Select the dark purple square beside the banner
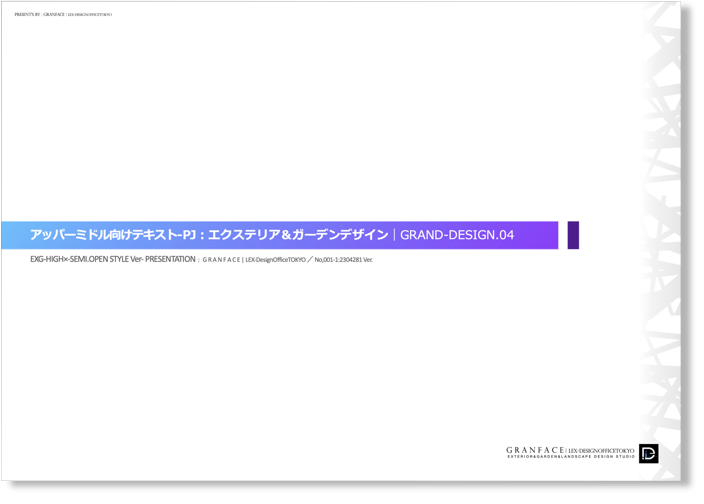Viewport: 704px width, 504px height. 573,235
